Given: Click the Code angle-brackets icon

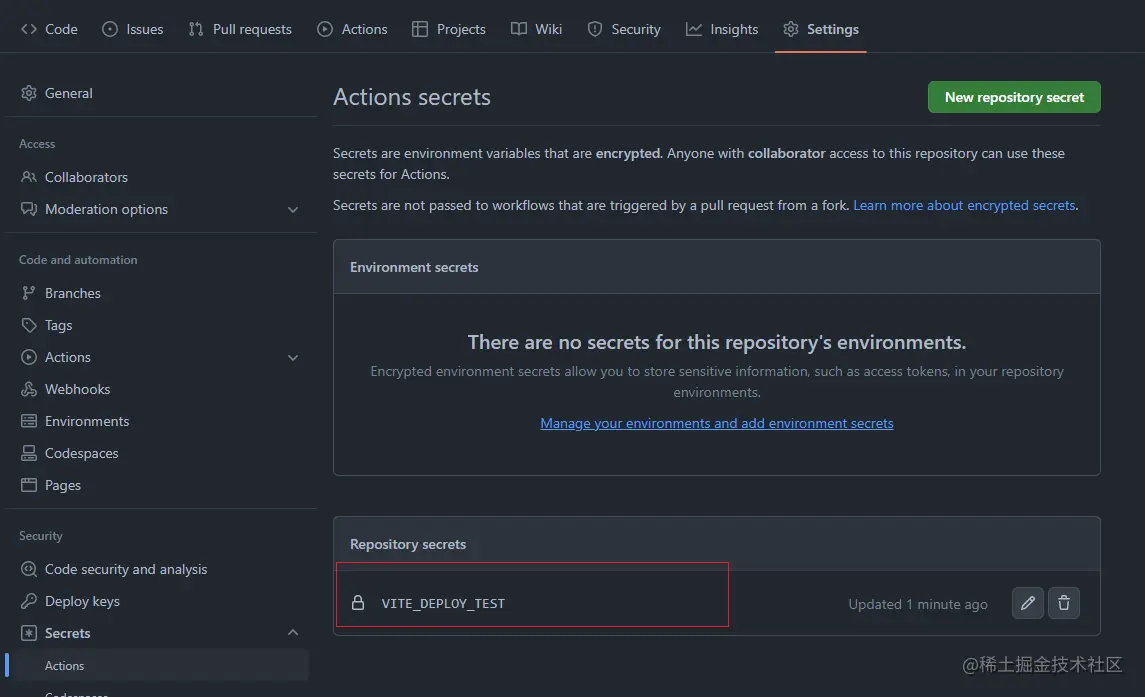Looking at the screenshot, I should tap(28, 29).
